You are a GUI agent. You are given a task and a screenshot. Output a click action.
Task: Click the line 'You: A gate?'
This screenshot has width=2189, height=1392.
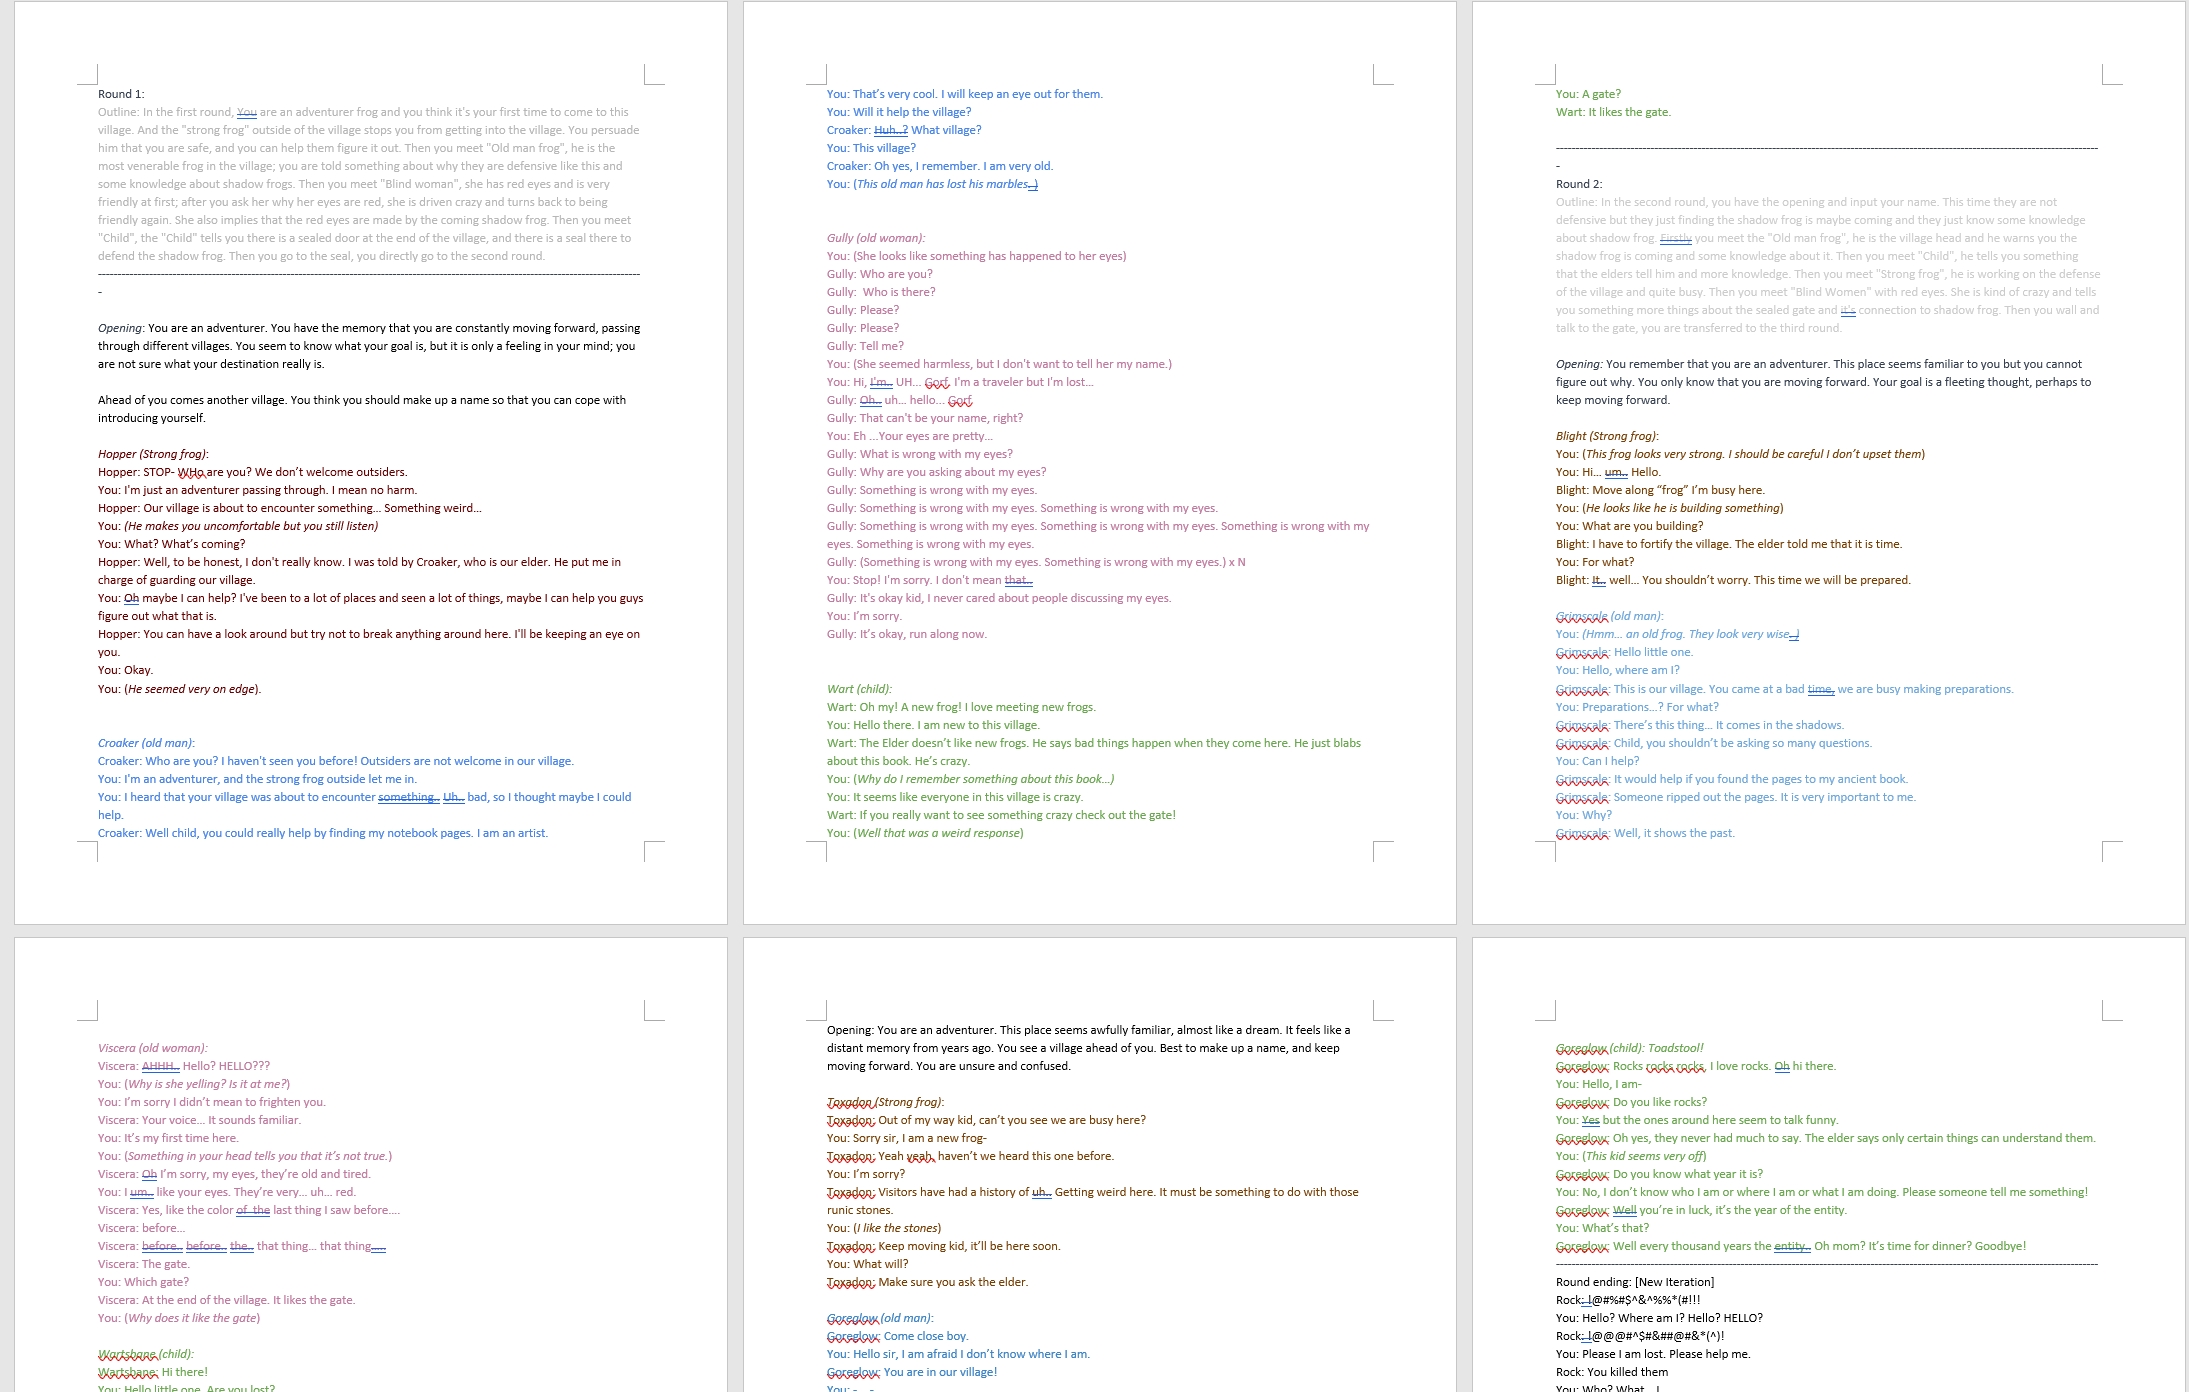click(x=1588, y=94)
